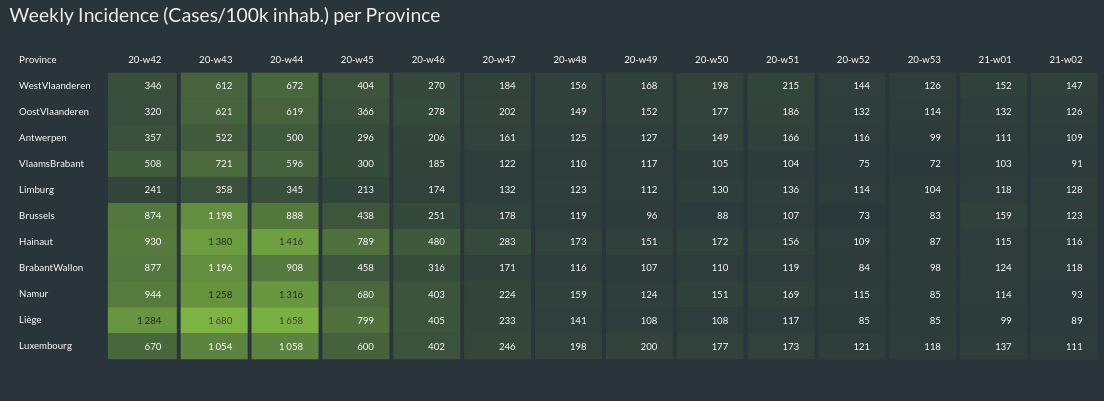Click the 20-w50 column header
1104x401 pixels.
coord(712,60)
